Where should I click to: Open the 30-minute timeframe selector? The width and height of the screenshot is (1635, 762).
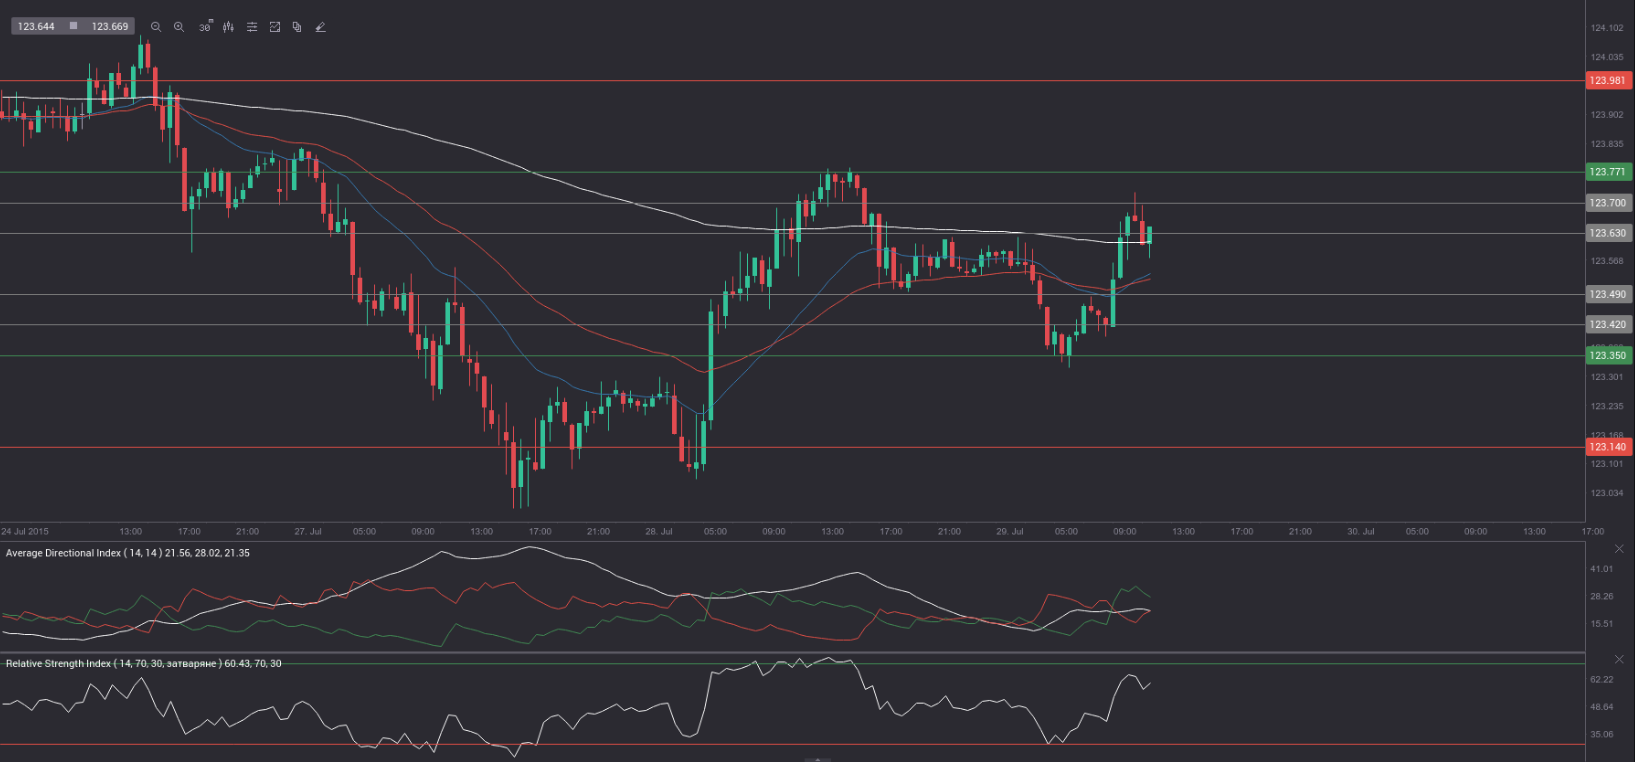click(x=204, y=27)
